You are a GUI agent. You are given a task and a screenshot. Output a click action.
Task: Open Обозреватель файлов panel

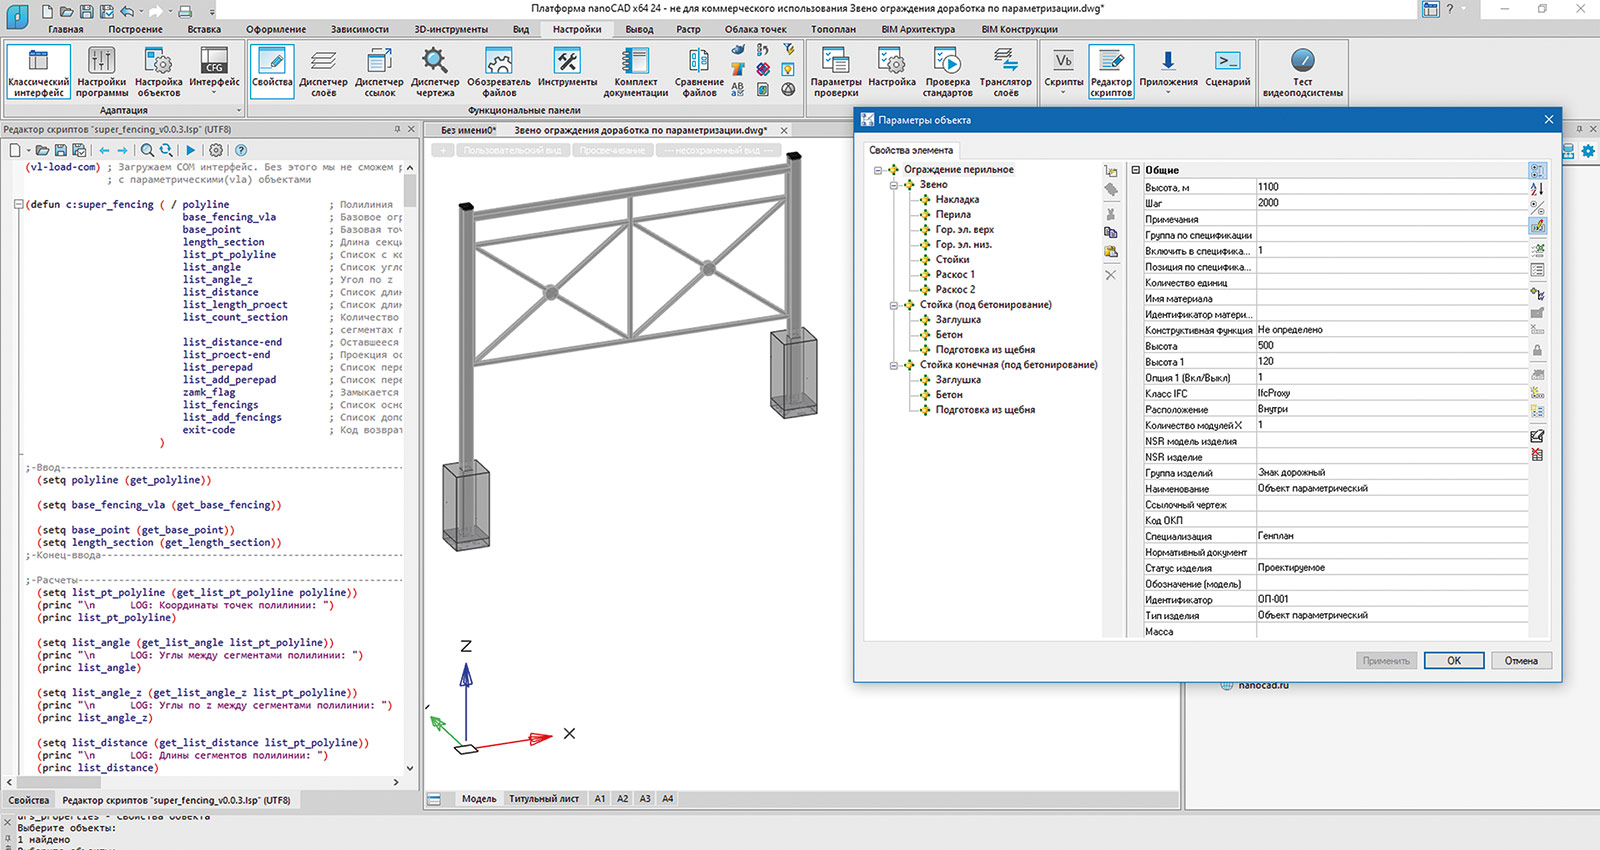(x=499, y=71)
